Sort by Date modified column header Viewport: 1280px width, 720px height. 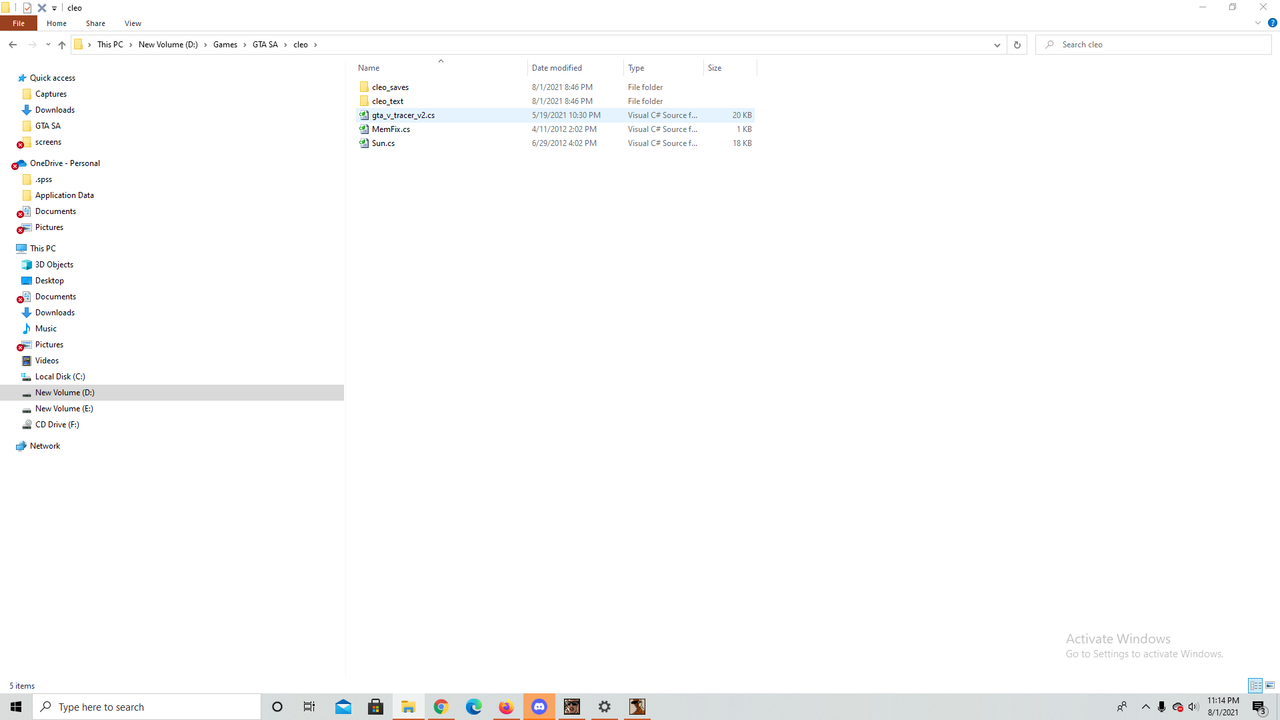557,68
